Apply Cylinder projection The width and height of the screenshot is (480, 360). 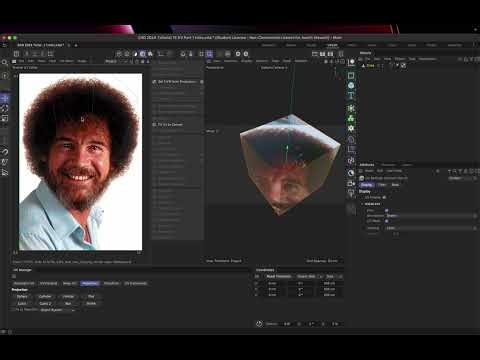(45, 296)
